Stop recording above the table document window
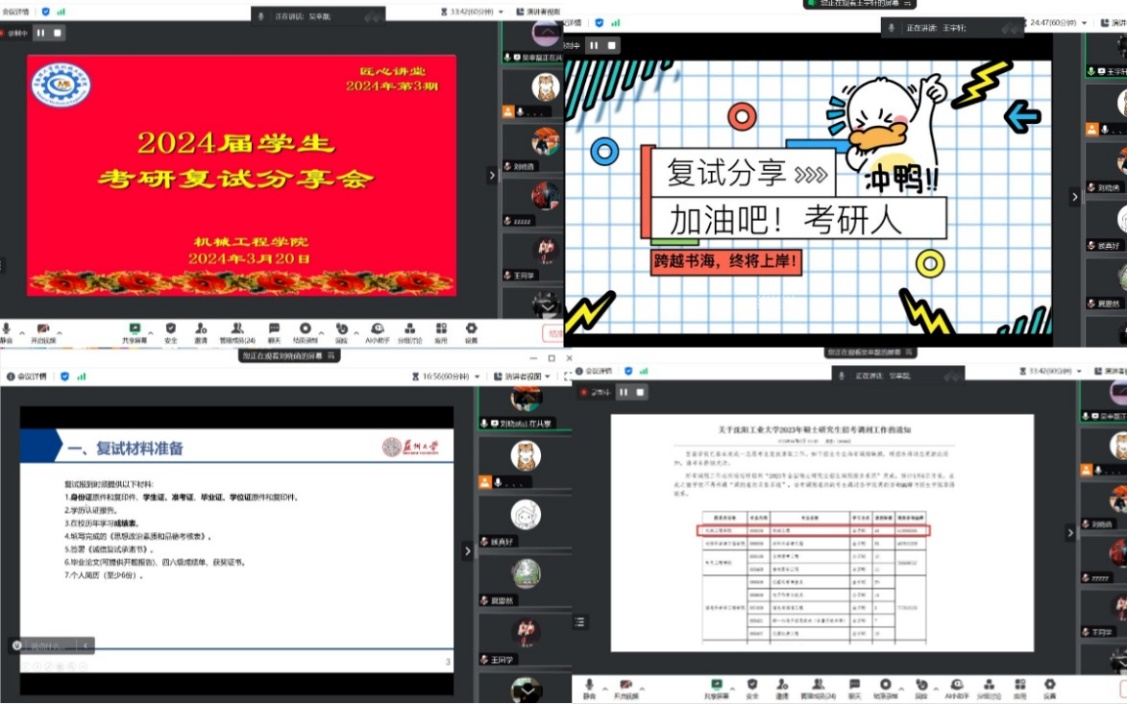Viewport: 1127px width, 704px height. (x=640, y=392)
